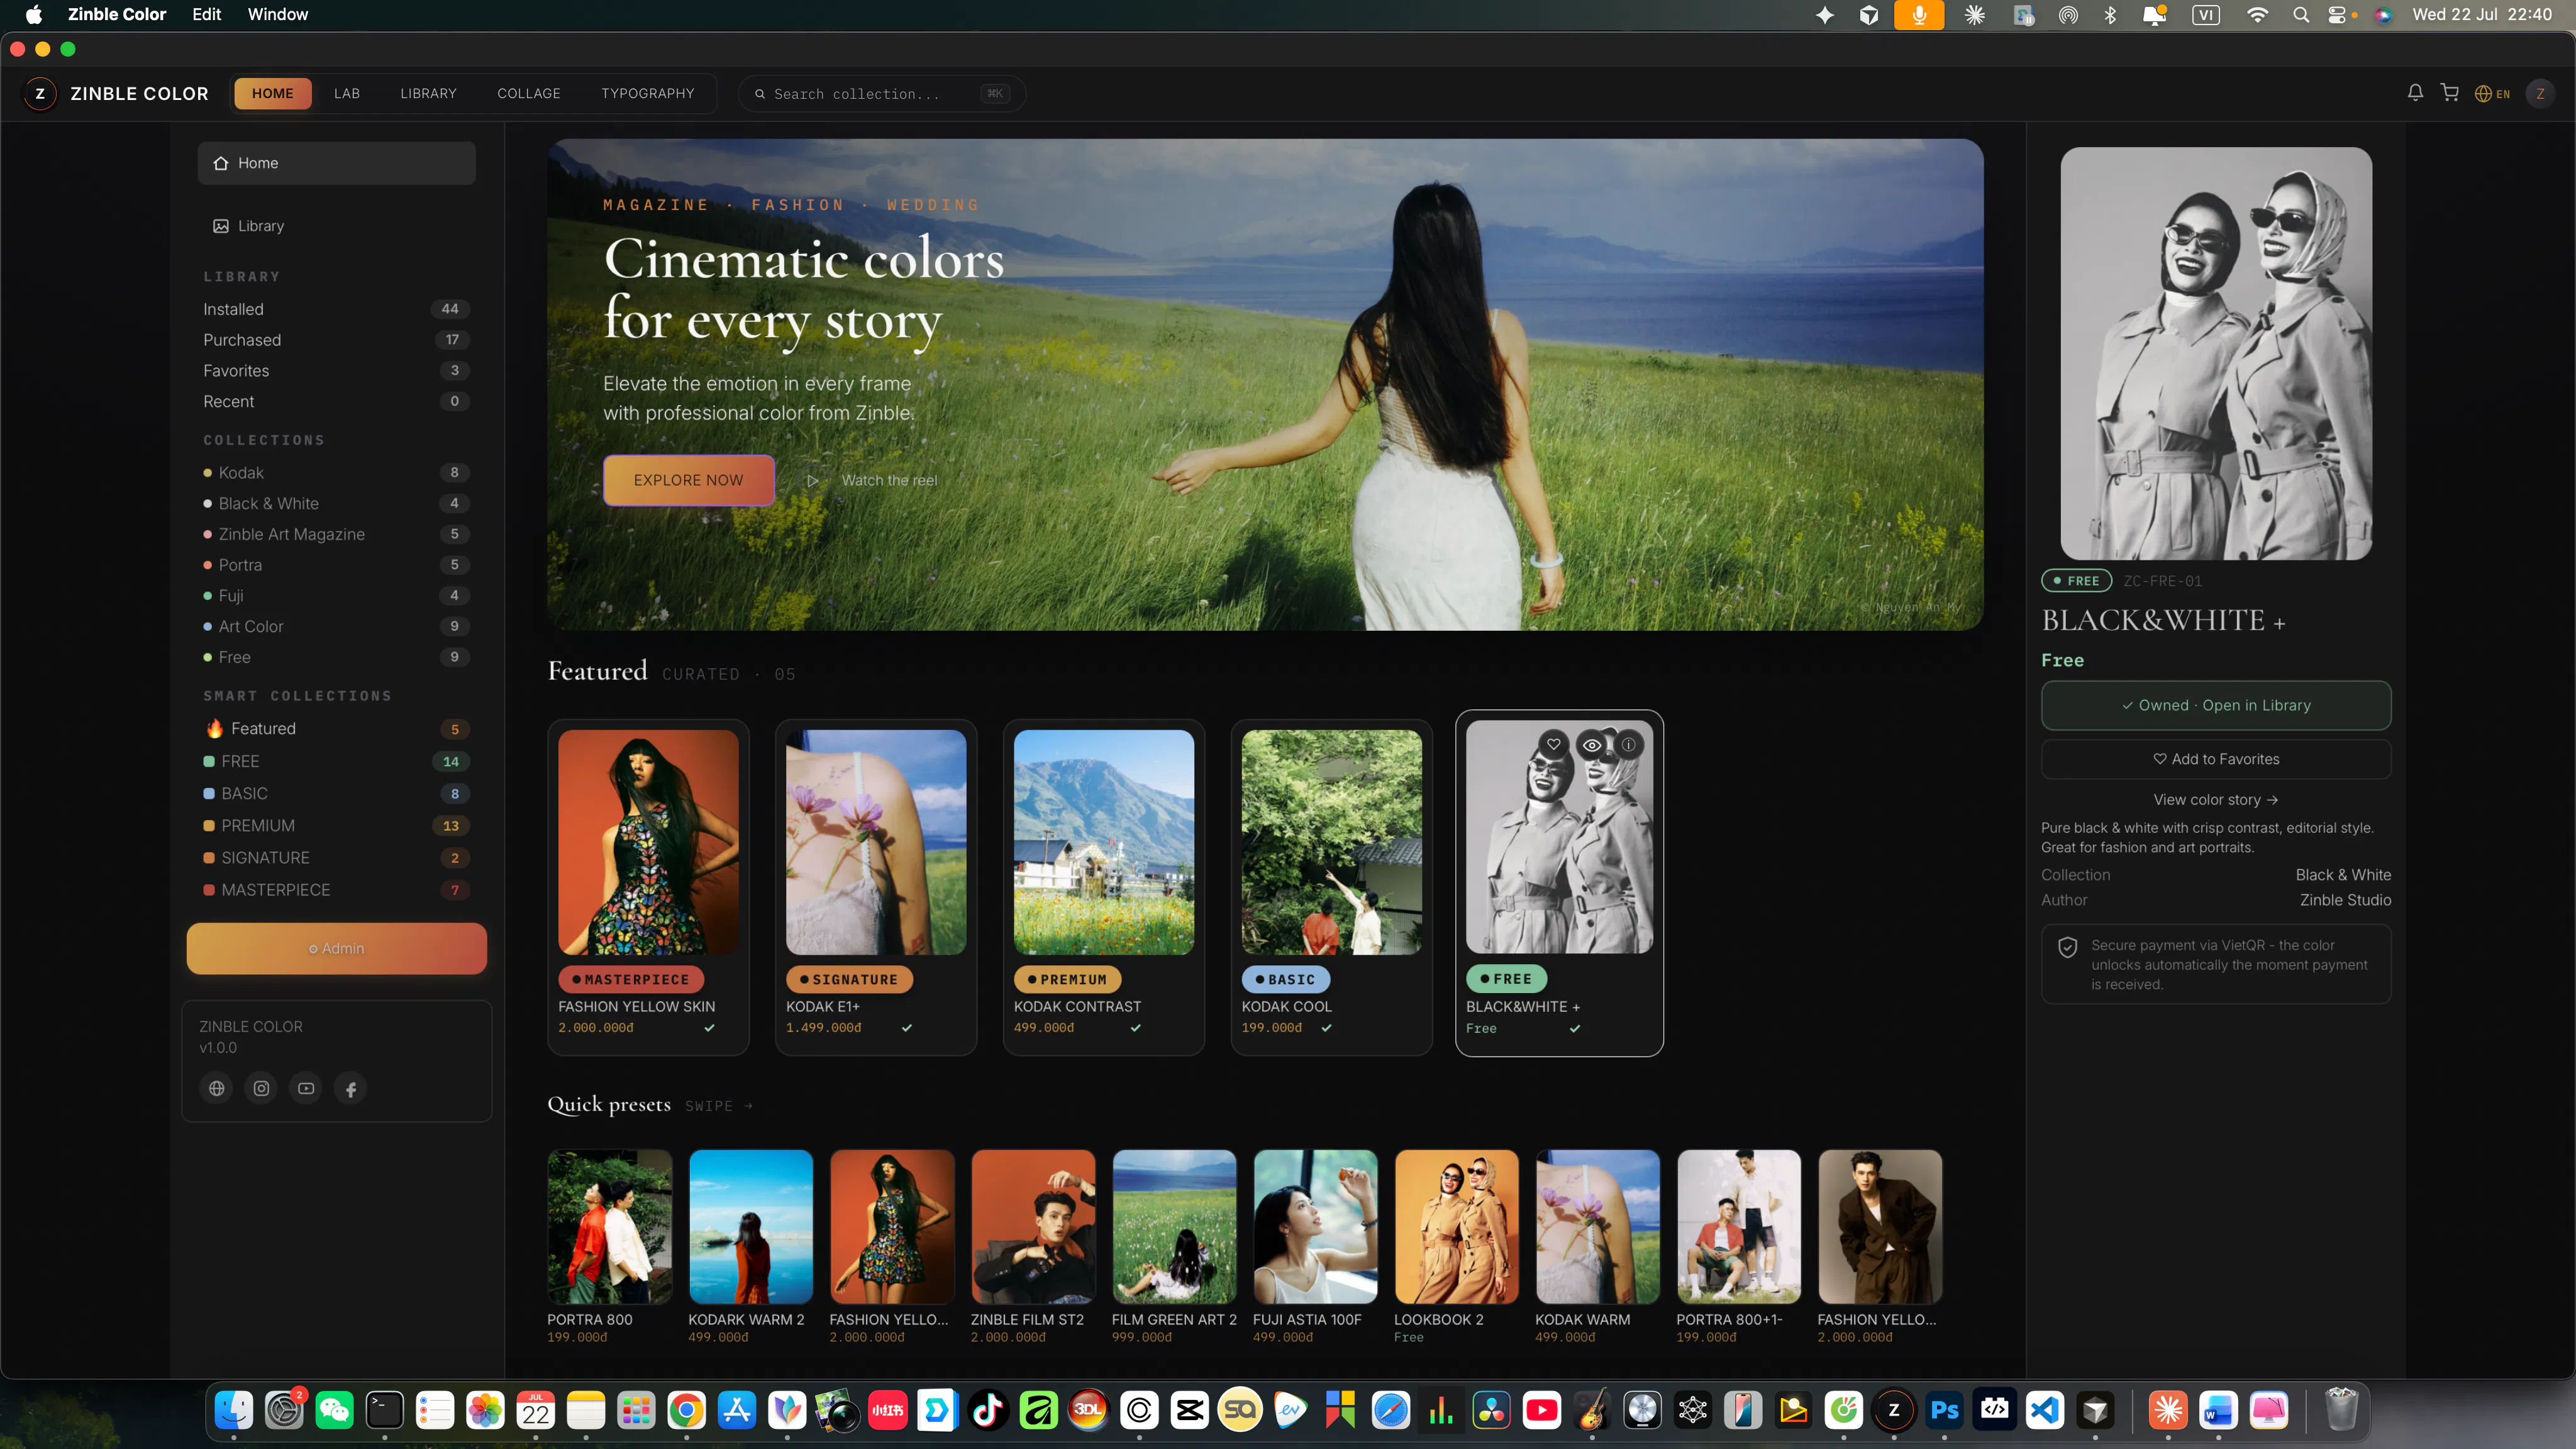Open the Installed library filter
The height and width of the screenshot is (1449, 2576).
336,309
